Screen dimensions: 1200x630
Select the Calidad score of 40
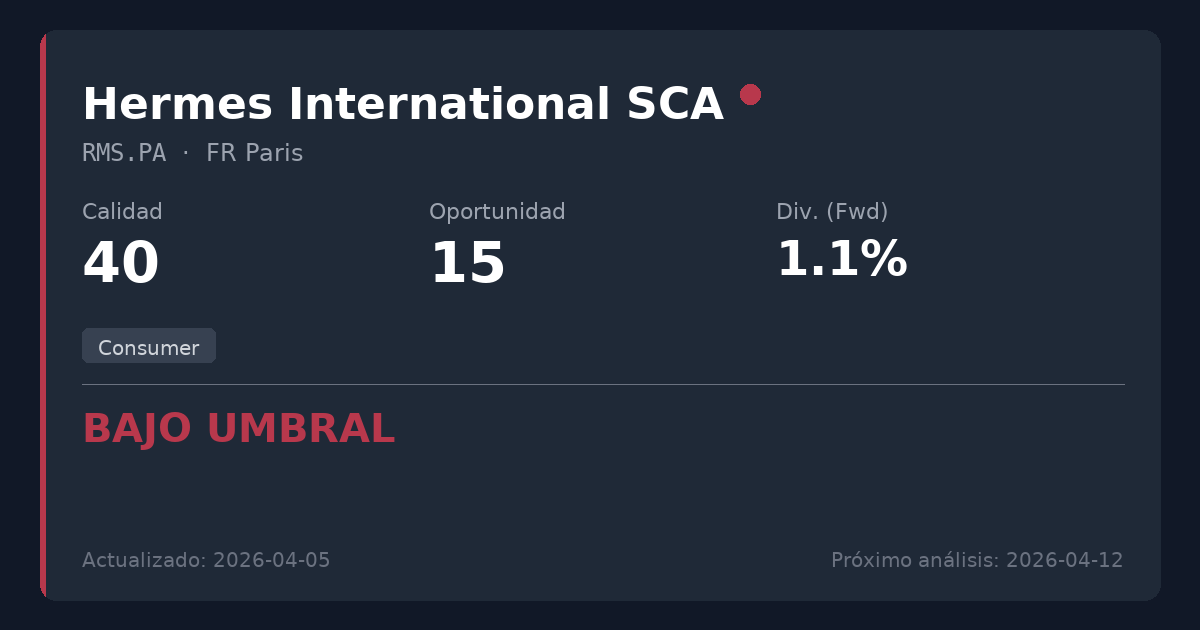click(121, 264)
